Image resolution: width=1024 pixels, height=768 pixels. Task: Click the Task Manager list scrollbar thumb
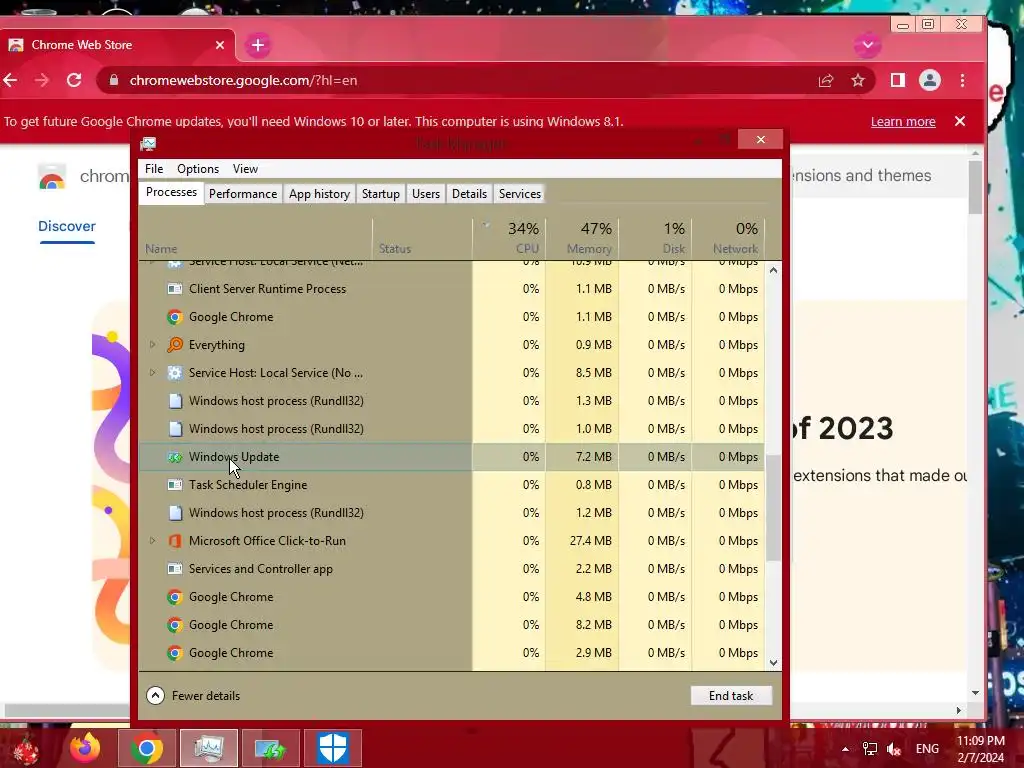click(x=773, y=508)
